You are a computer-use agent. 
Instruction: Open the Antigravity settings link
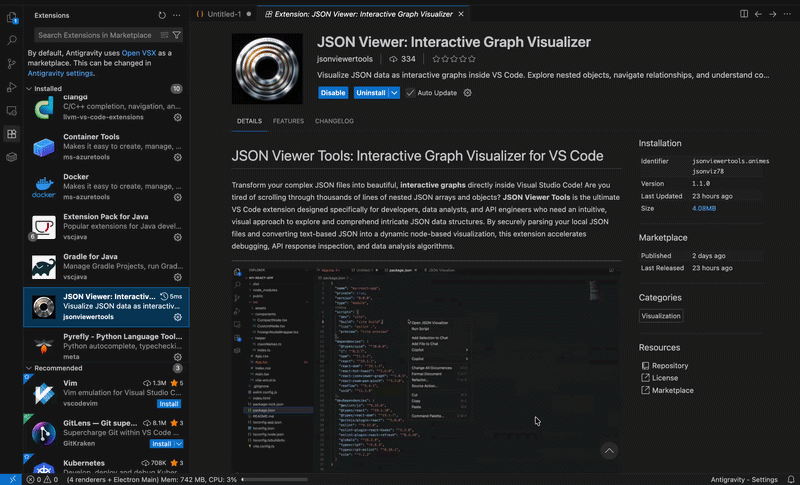click(x=60, y=73)
